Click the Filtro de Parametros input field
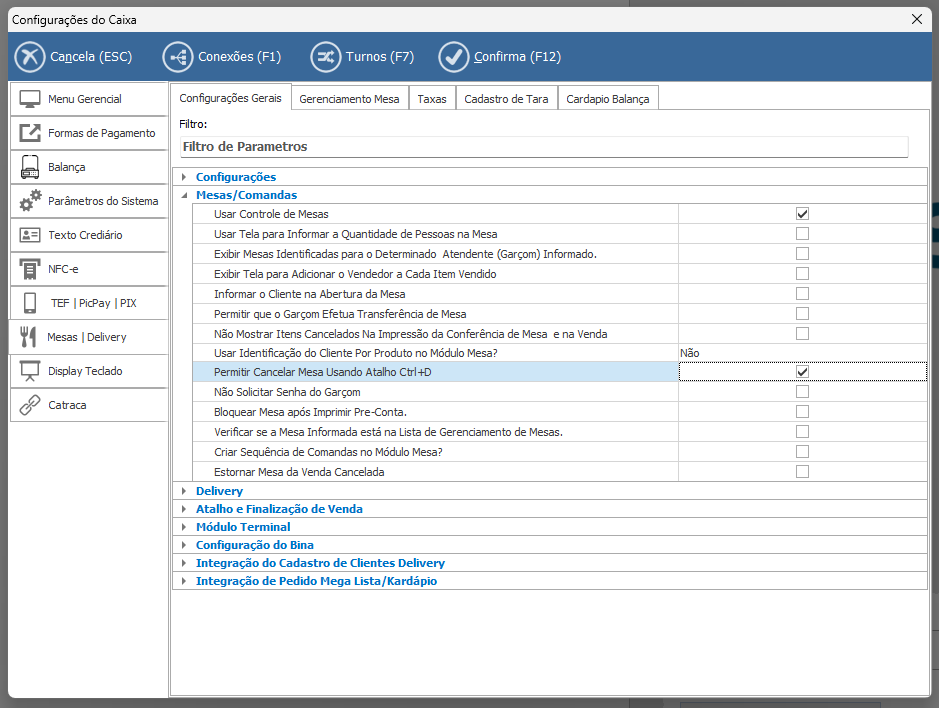 click(x=543, y=147)
